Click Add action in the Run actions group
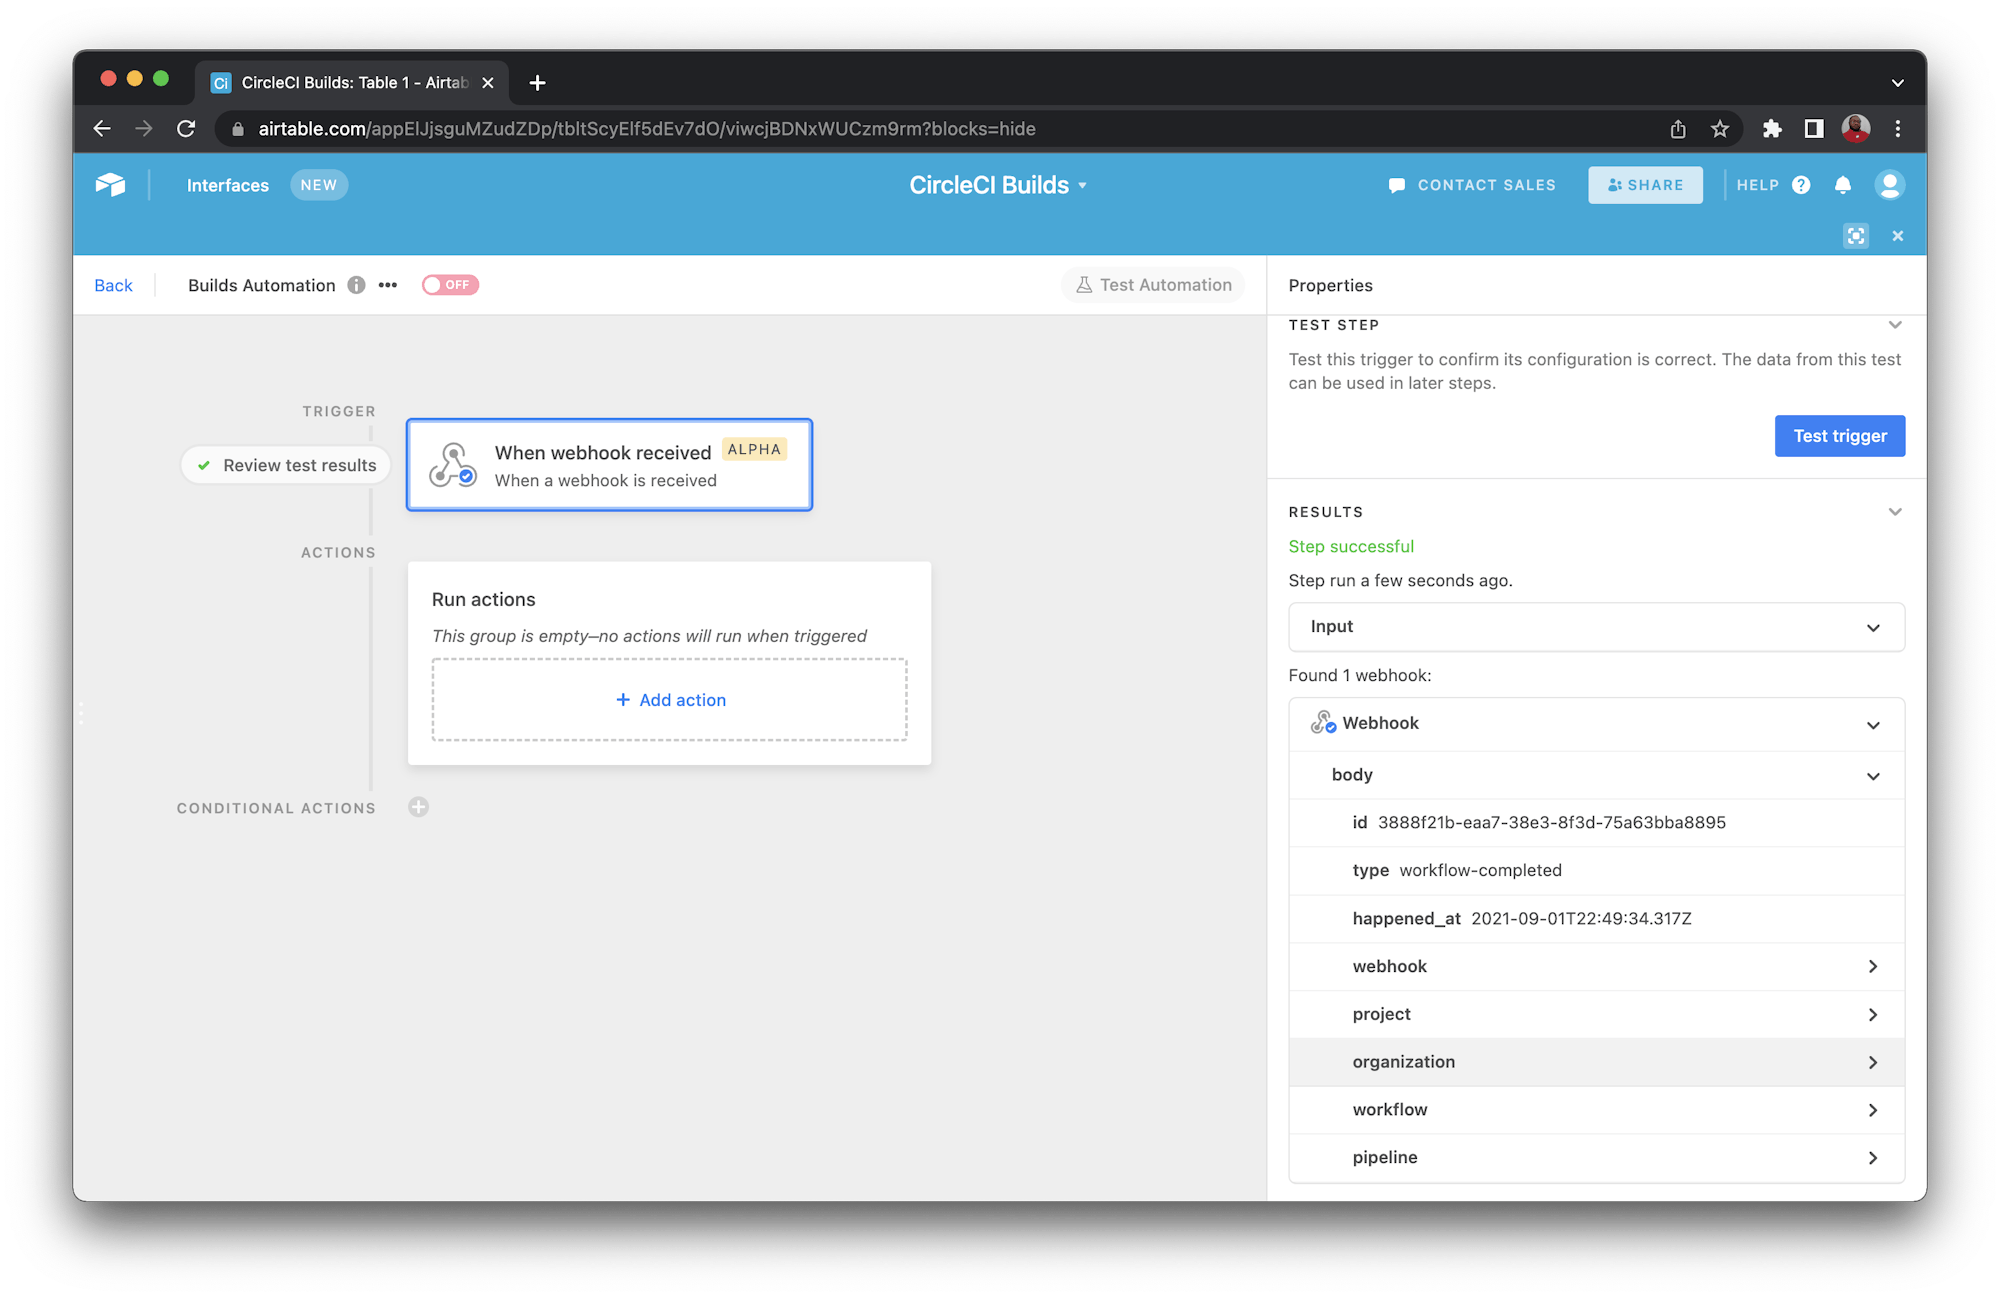The image size is (2000, 1298). [669, 699]
